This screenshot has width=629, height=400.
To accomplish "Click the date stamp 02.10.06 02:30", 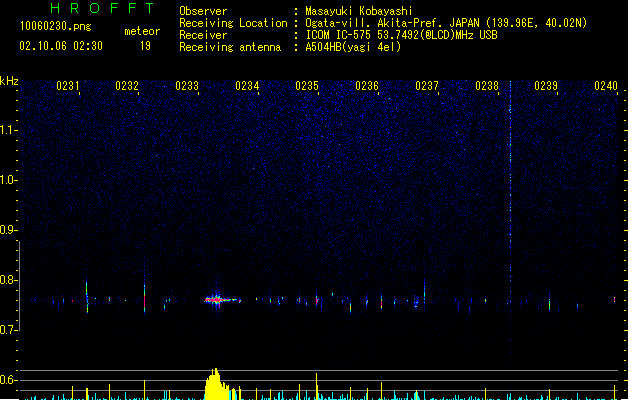I will coord(61,46).
